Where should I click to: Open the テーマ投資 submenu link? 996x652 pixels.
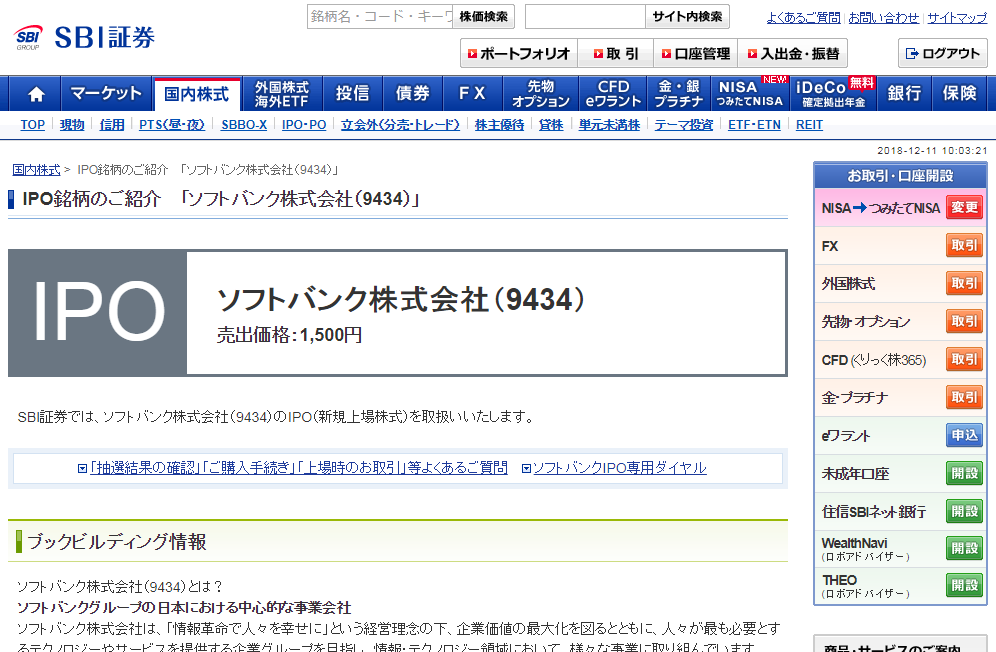[x=684, y=125]
